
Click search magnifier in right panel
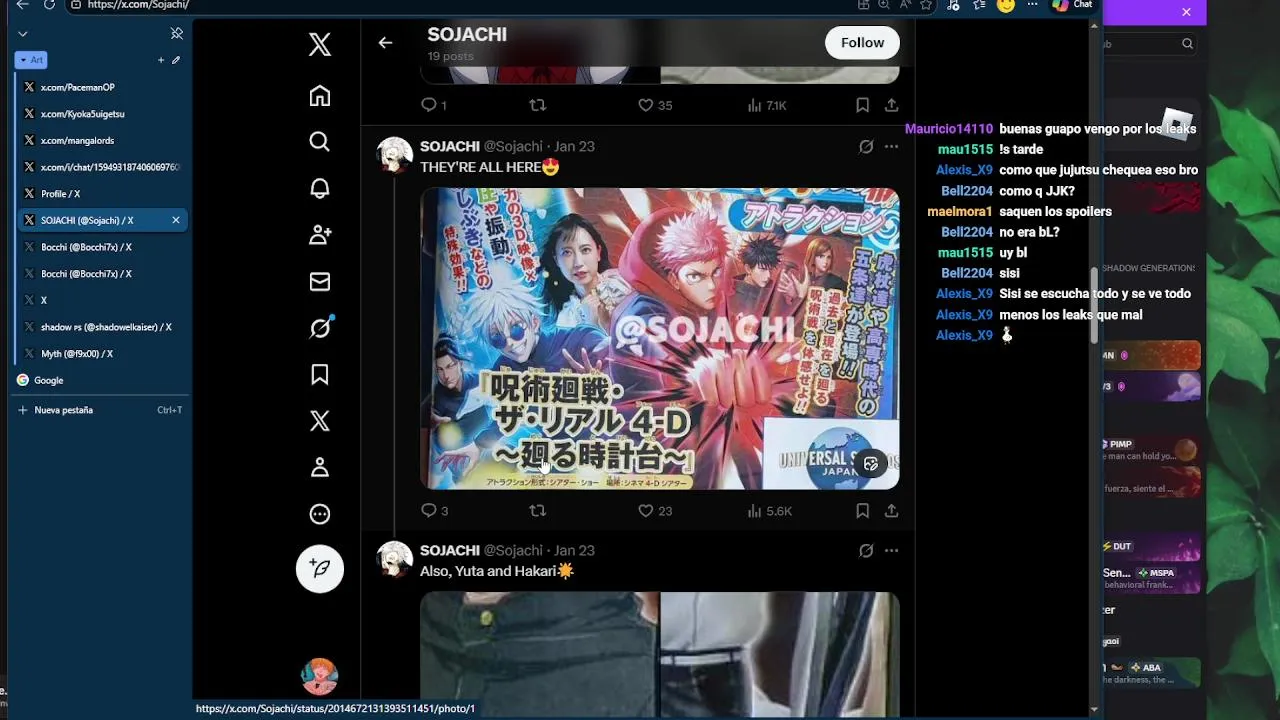(1187, 44)
